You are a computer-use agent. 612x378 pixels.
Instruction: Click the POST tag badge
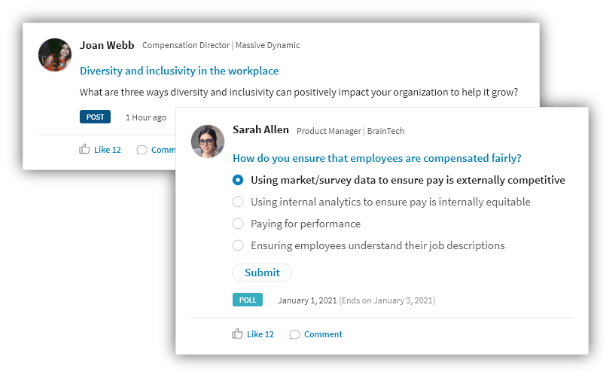tap(95, 117)
